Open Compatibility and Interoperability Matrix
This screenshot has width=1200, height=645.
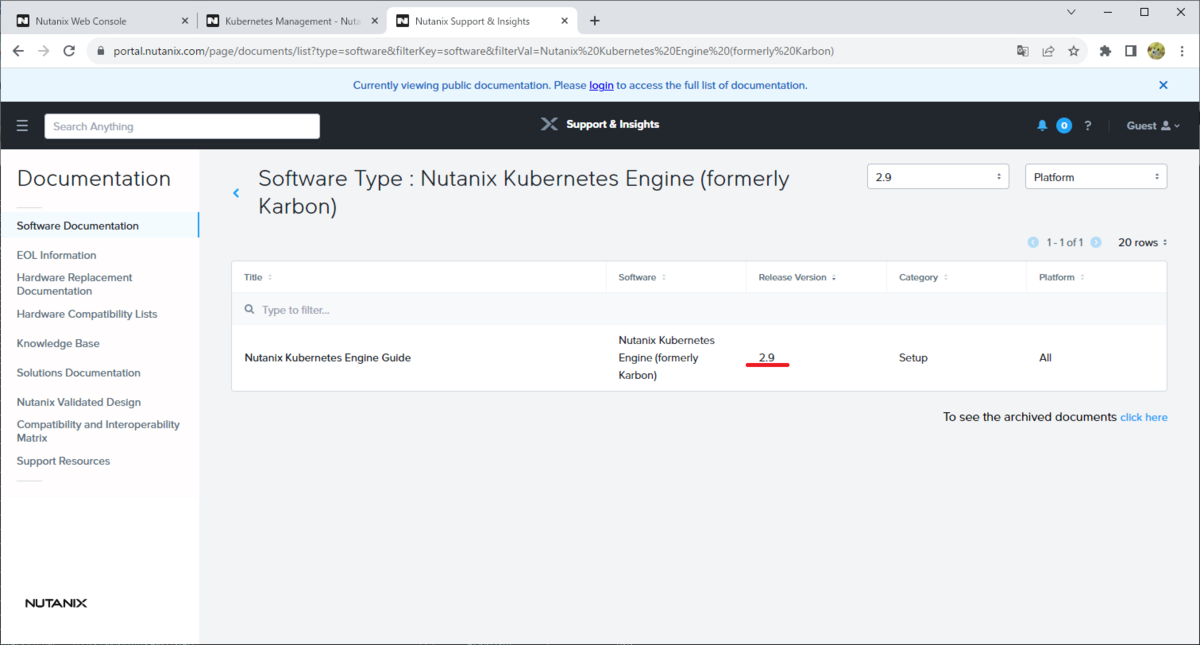tap(98, 431)
